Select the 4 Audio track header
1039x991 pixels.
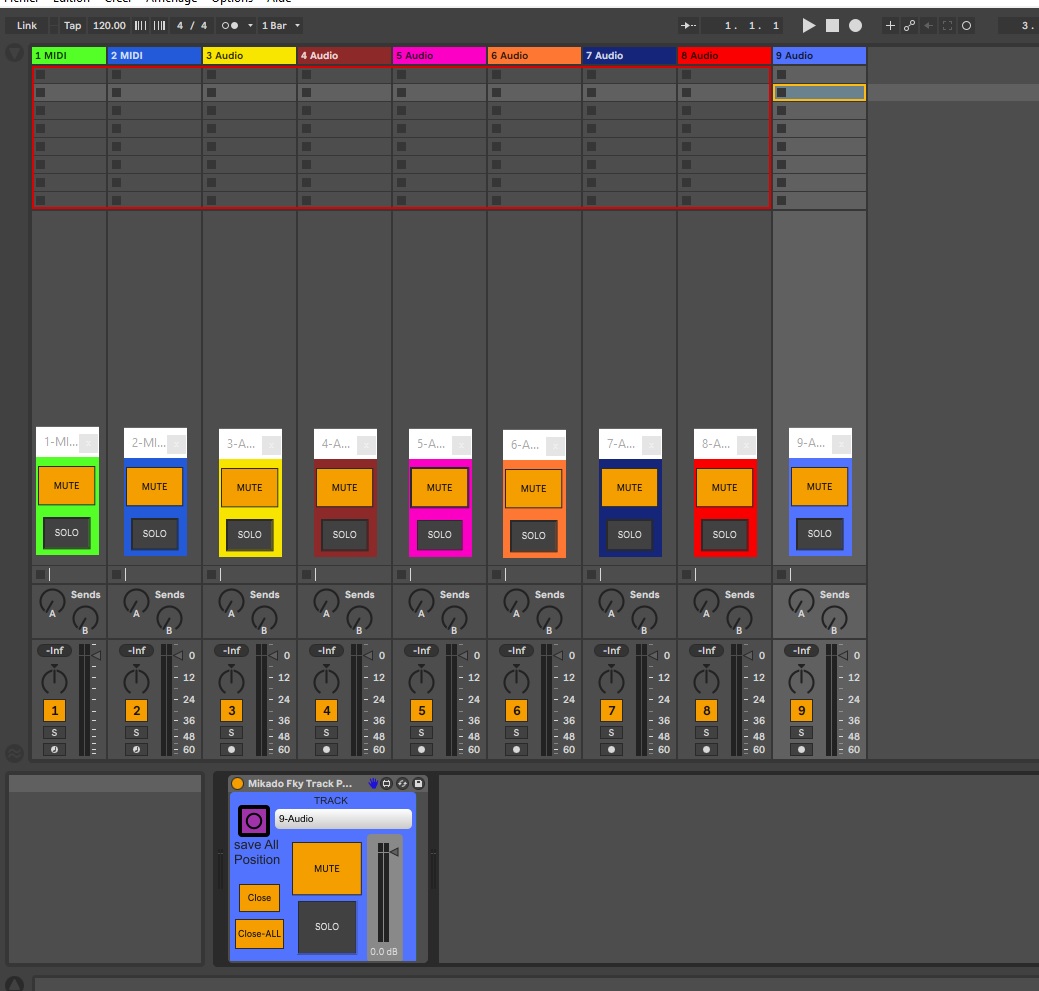[x=344, y=56]
